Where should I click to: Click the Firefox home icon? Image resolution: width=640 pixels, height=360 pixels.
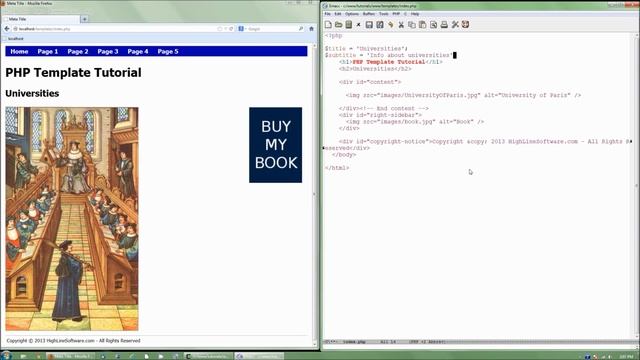tap(311, 29)
